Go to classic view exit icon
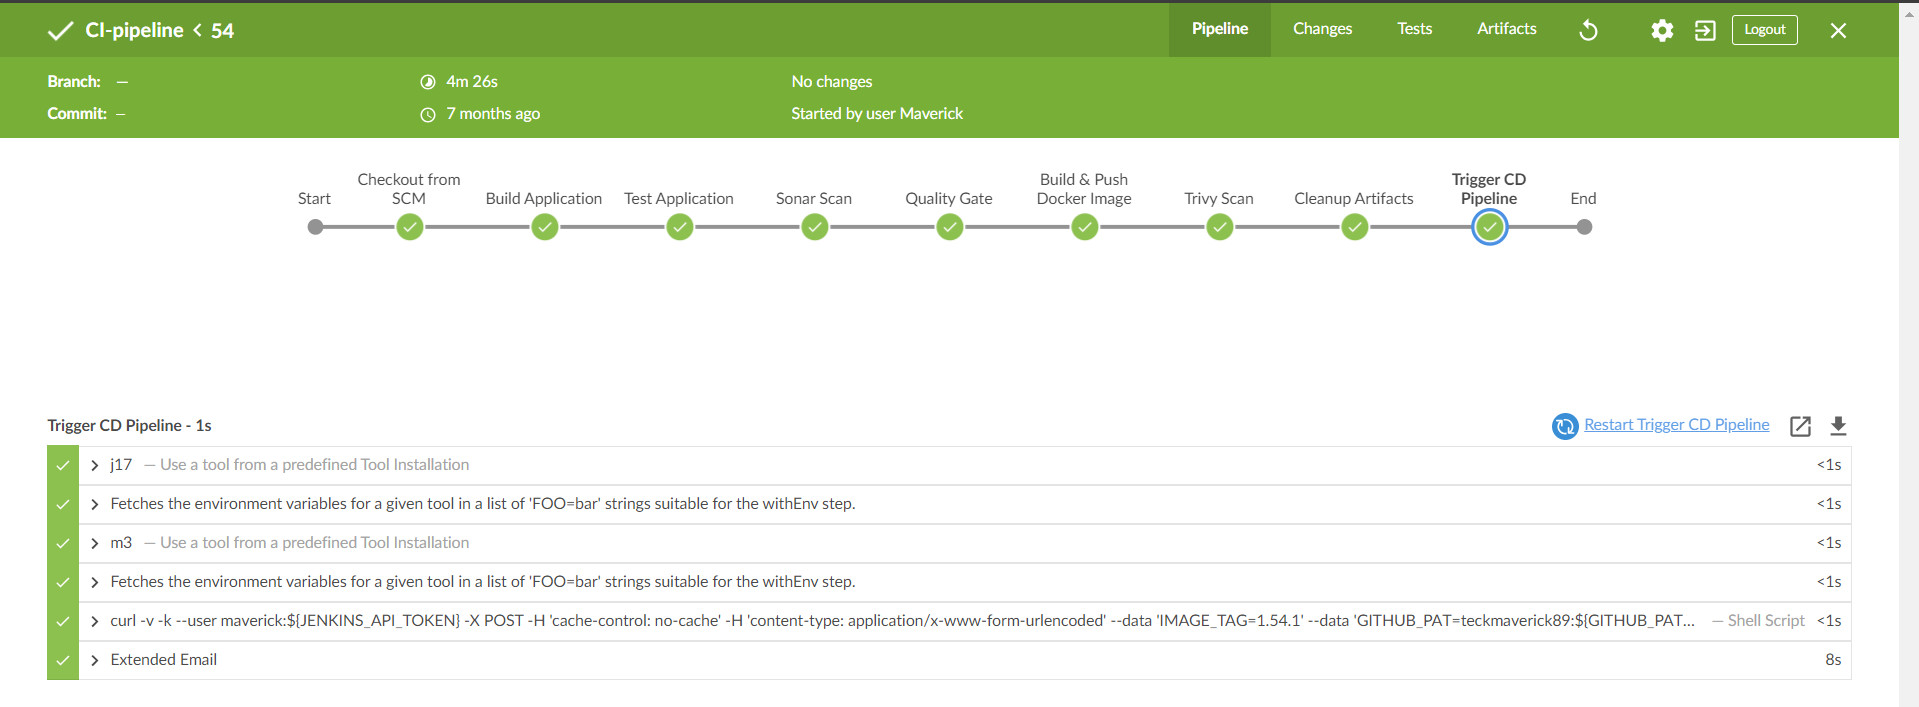 (x=1705, y=30)
